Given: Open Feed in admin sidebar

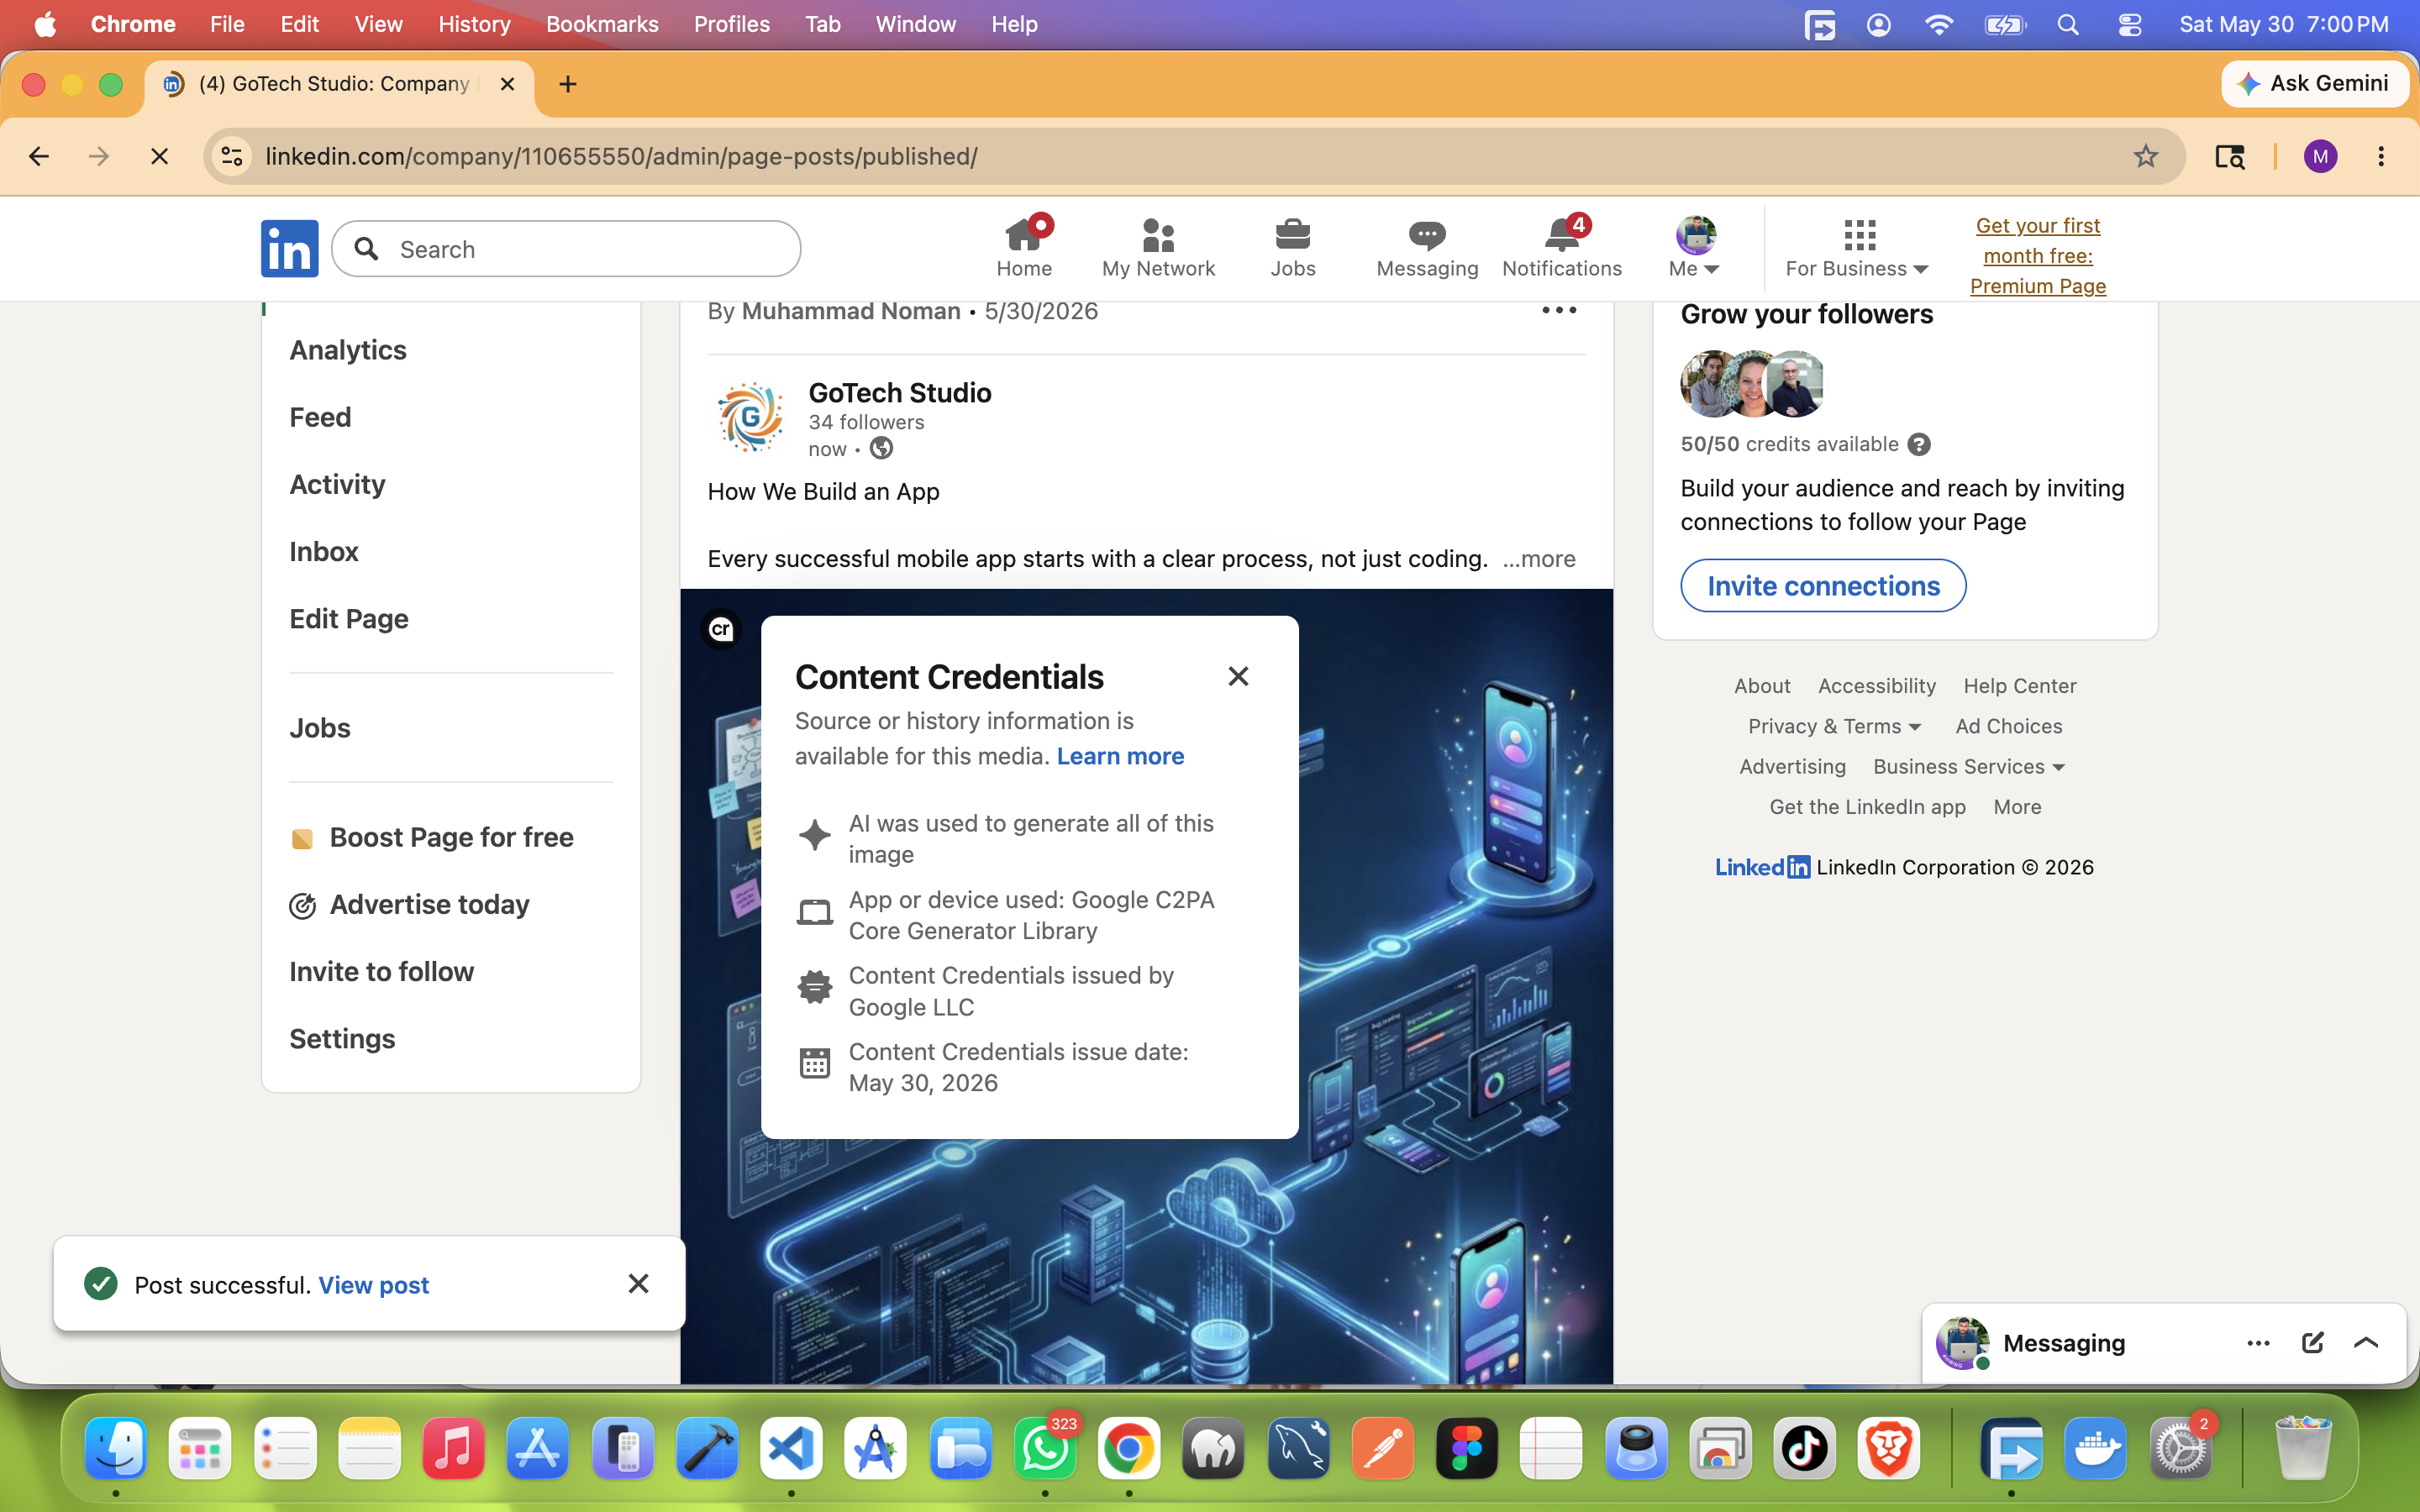Looking at the screenshot, I should (320, 417).
